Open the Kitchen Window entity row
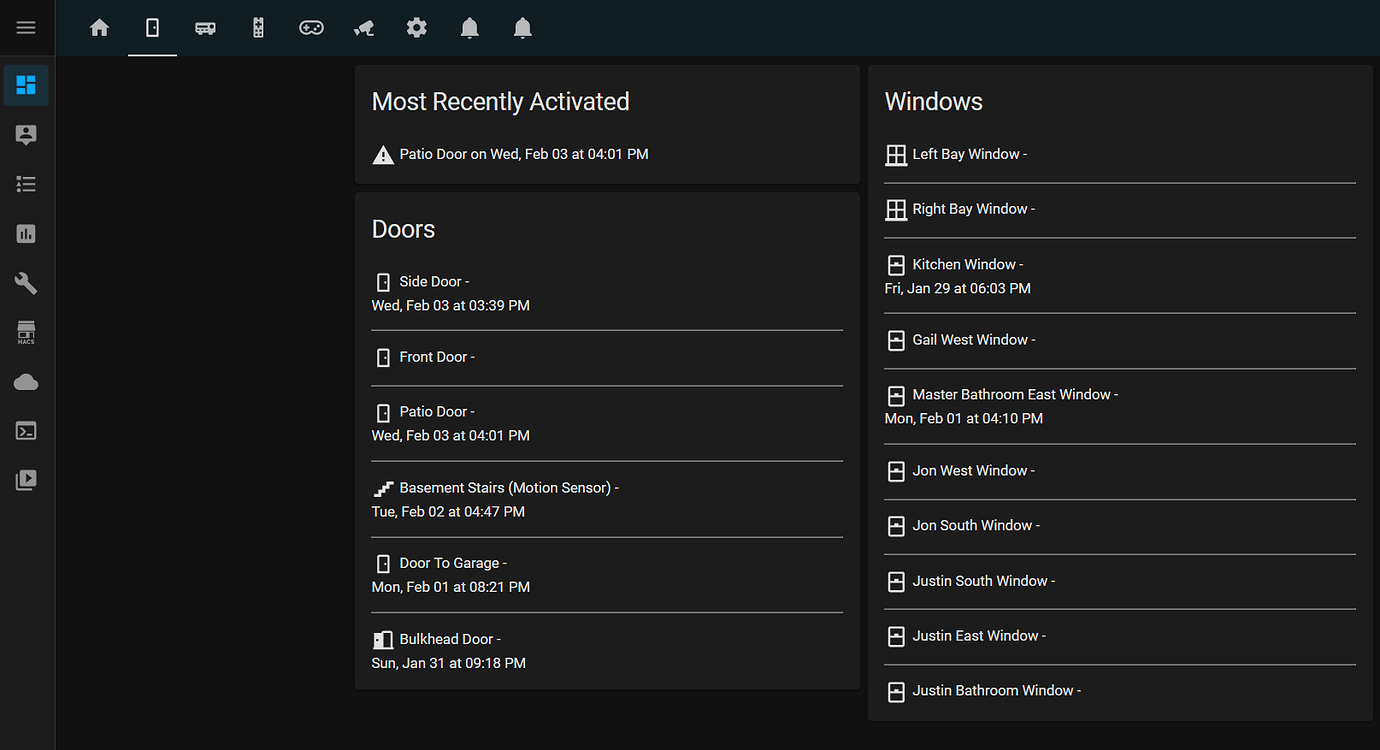 tap(964, 265)
